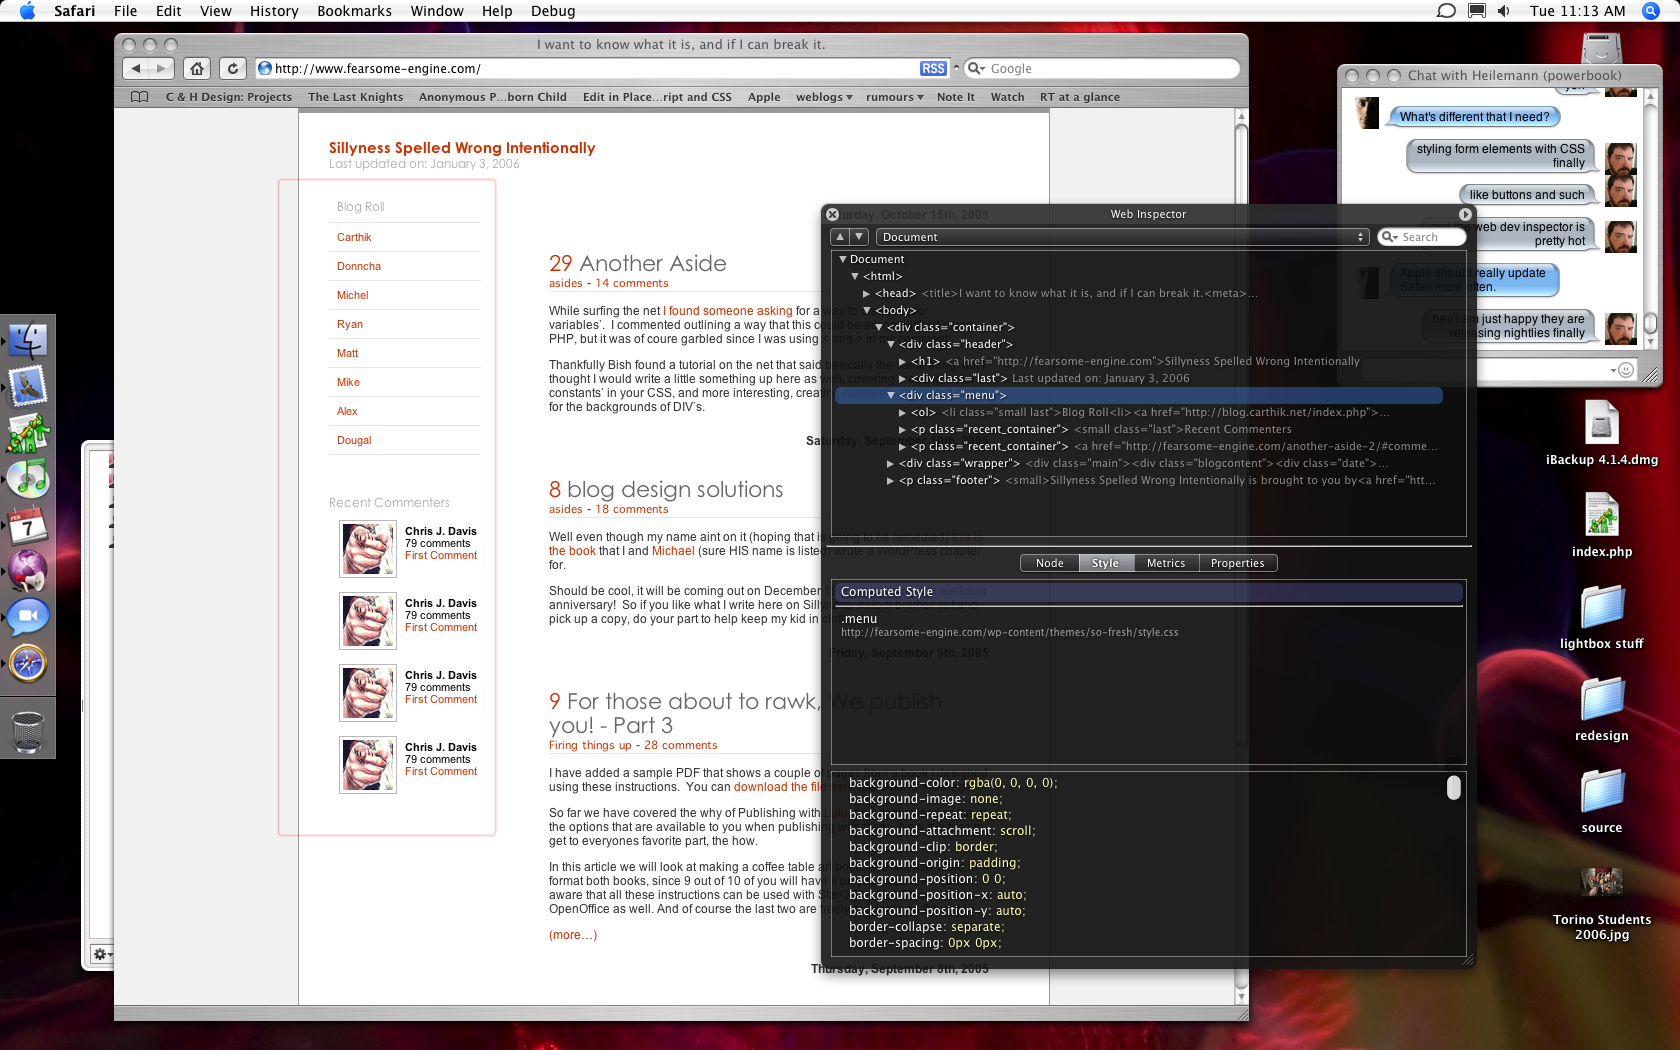Switch to the Node tab in Inspector
1680x1050 pixels.
tap(1050, 563)
